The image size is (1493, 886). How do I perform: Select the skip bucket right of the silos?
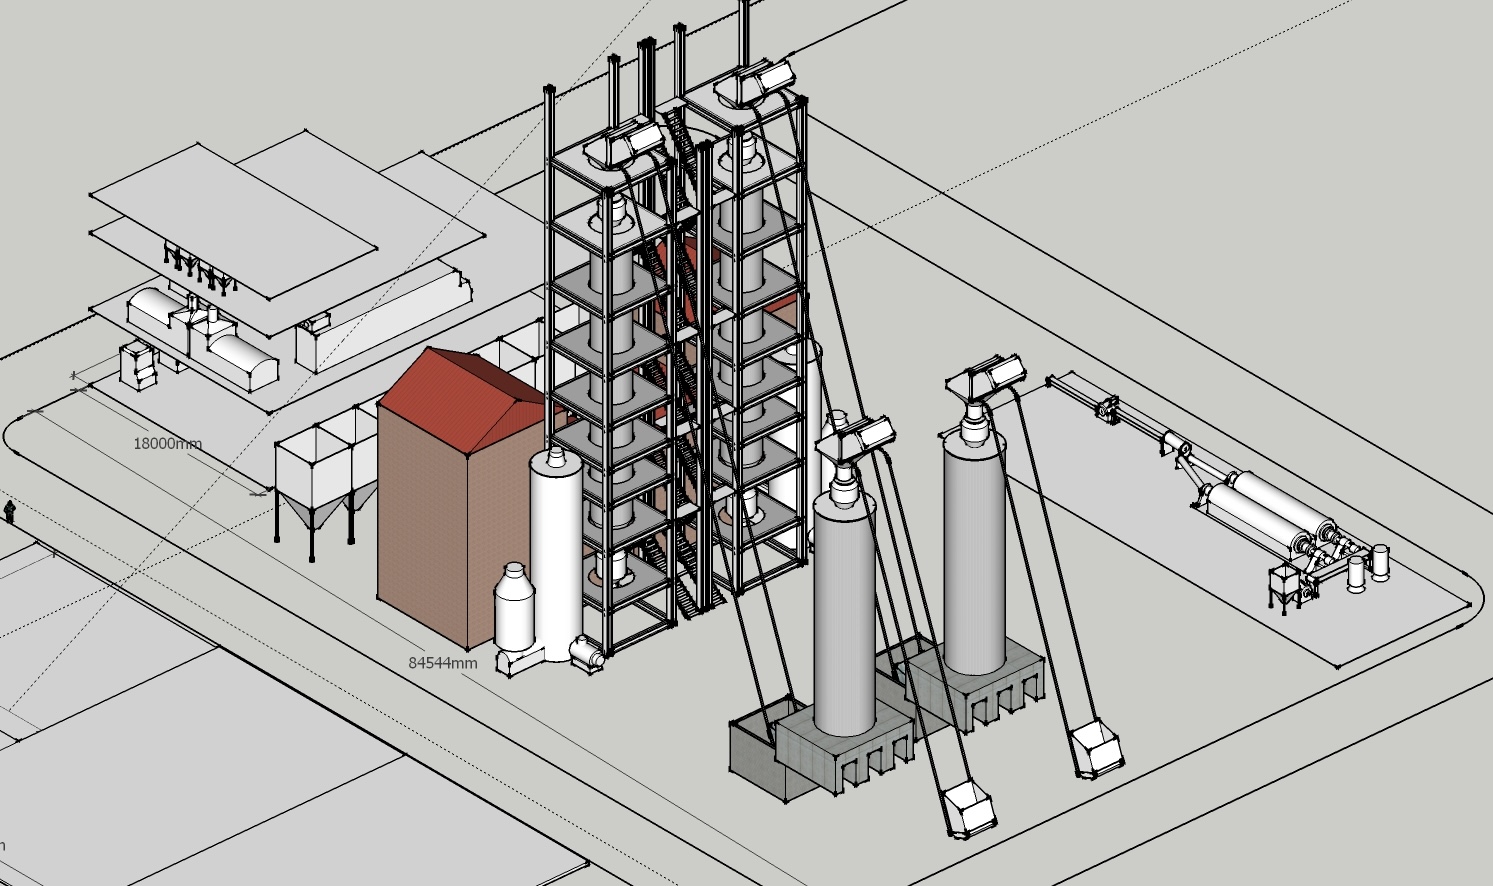point(1097,750)
